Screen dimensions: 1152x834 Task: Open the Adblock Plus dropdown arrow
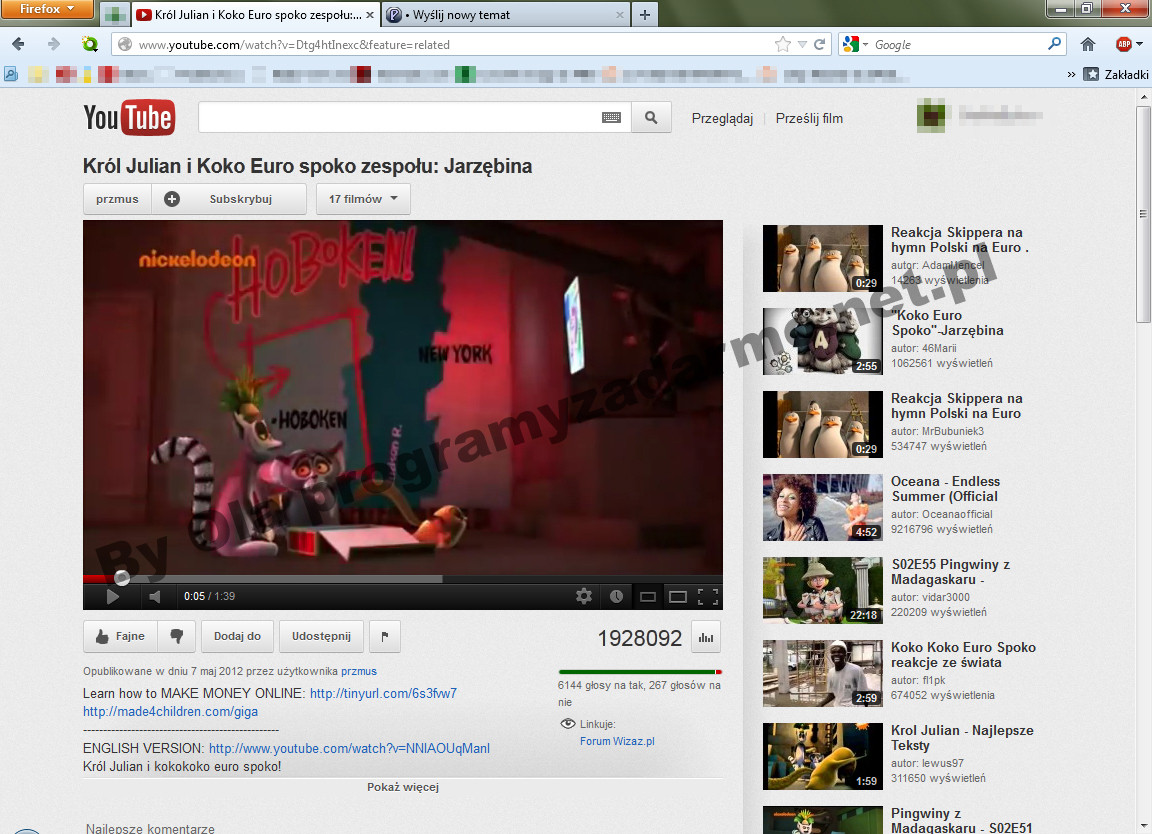pos(1140,45)
